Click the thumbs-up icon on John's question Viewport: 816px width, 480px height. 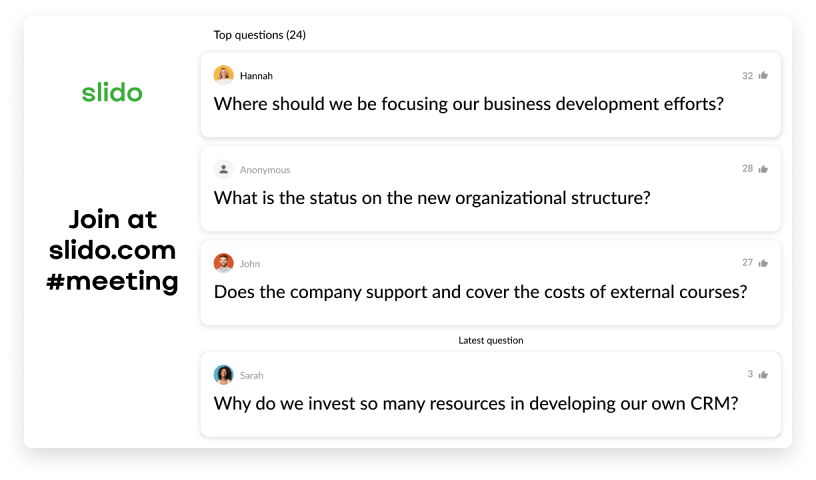tap(763, 263)
